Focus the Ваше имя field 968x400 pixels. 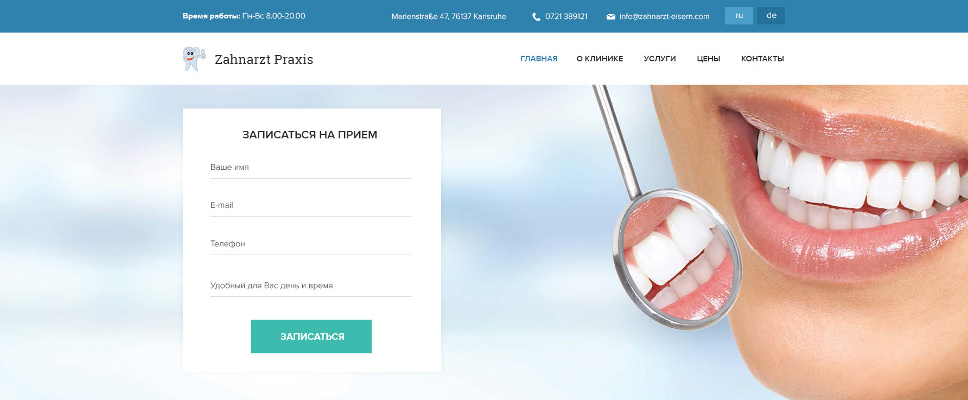click(311, 167)
